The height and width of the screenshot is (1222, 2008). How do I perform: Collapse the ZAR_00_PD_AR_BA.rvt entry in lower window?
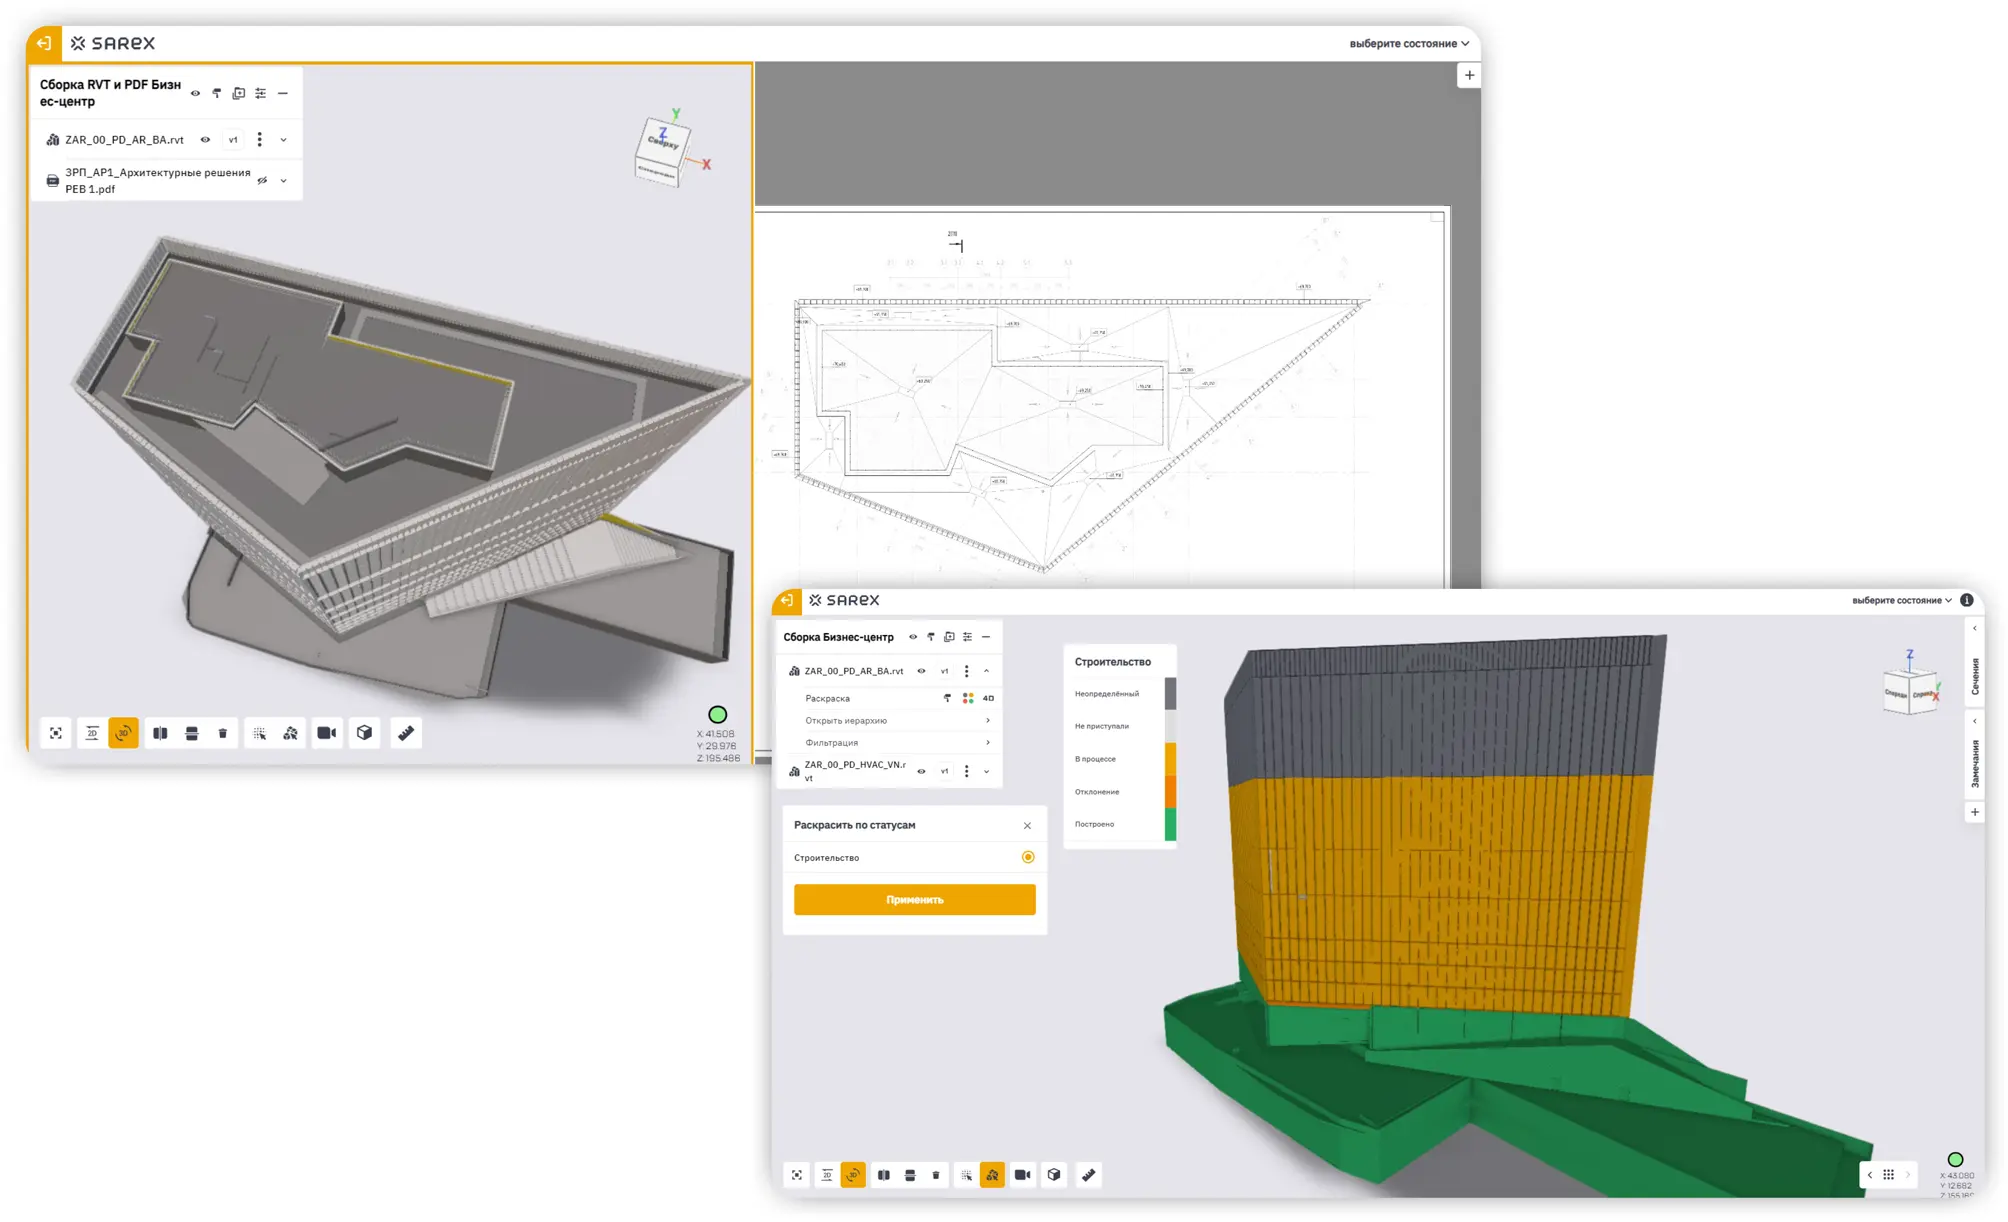987,671
